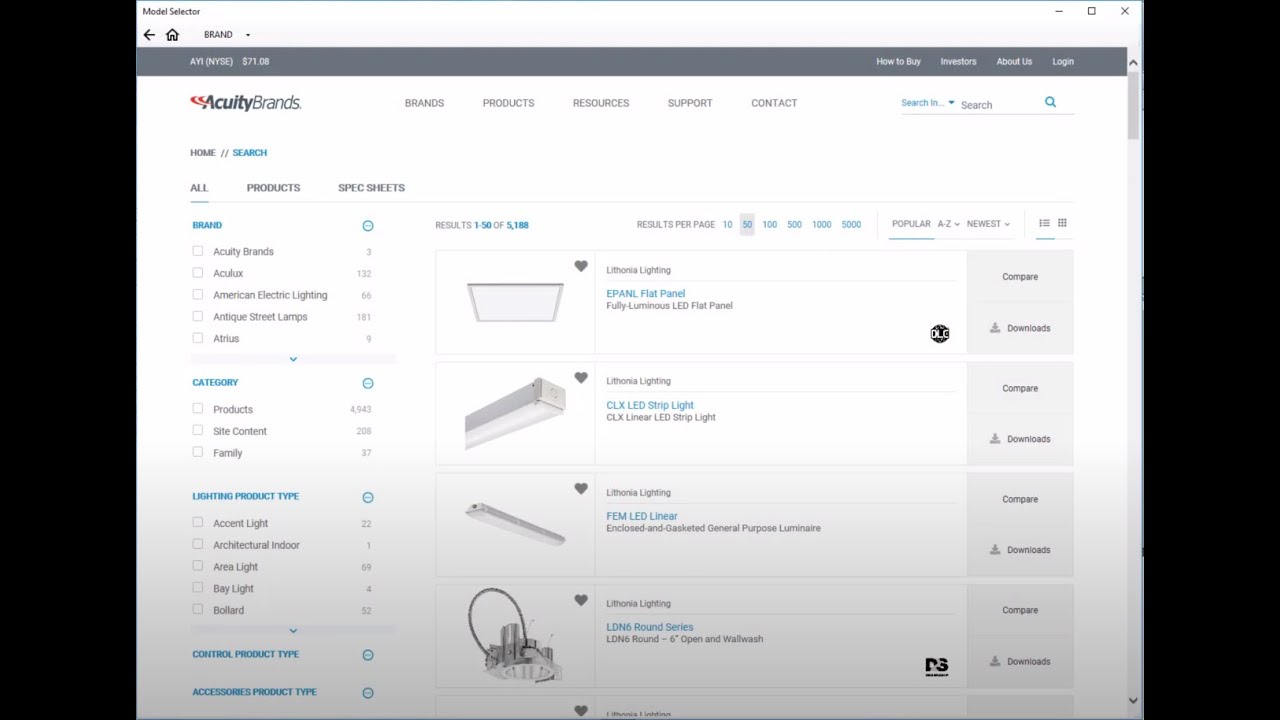Open the Search In dropdown
The width and height of the screenshot is (1280, 720).
click(x=927, y=103)
